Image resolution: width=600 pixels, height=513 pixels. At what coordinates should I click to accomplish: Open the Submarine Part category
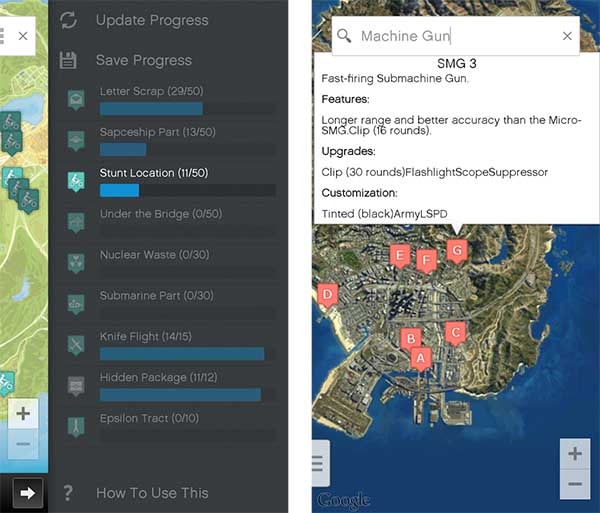[156, 296]
